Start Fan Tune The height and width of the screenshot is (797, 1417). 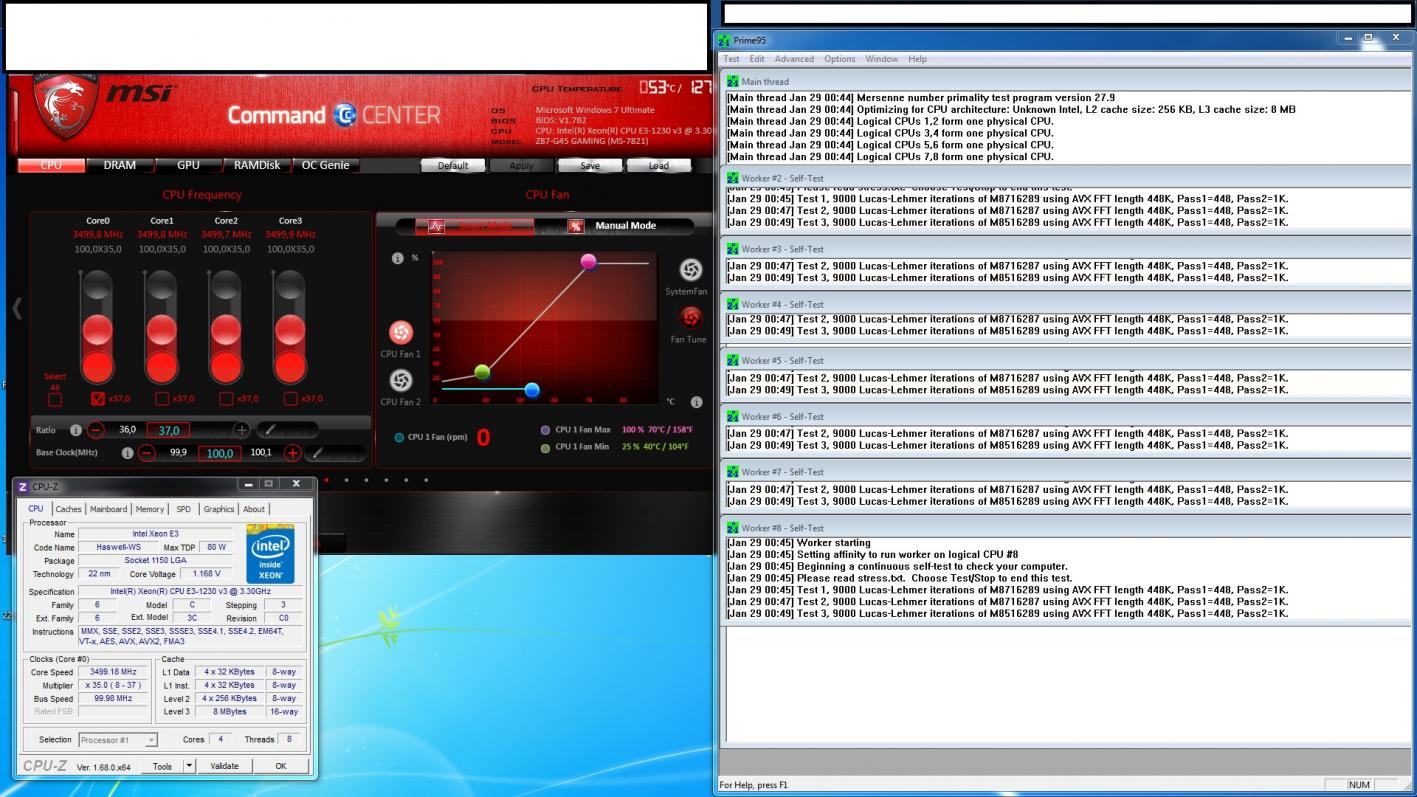click(x=690, y=318)
